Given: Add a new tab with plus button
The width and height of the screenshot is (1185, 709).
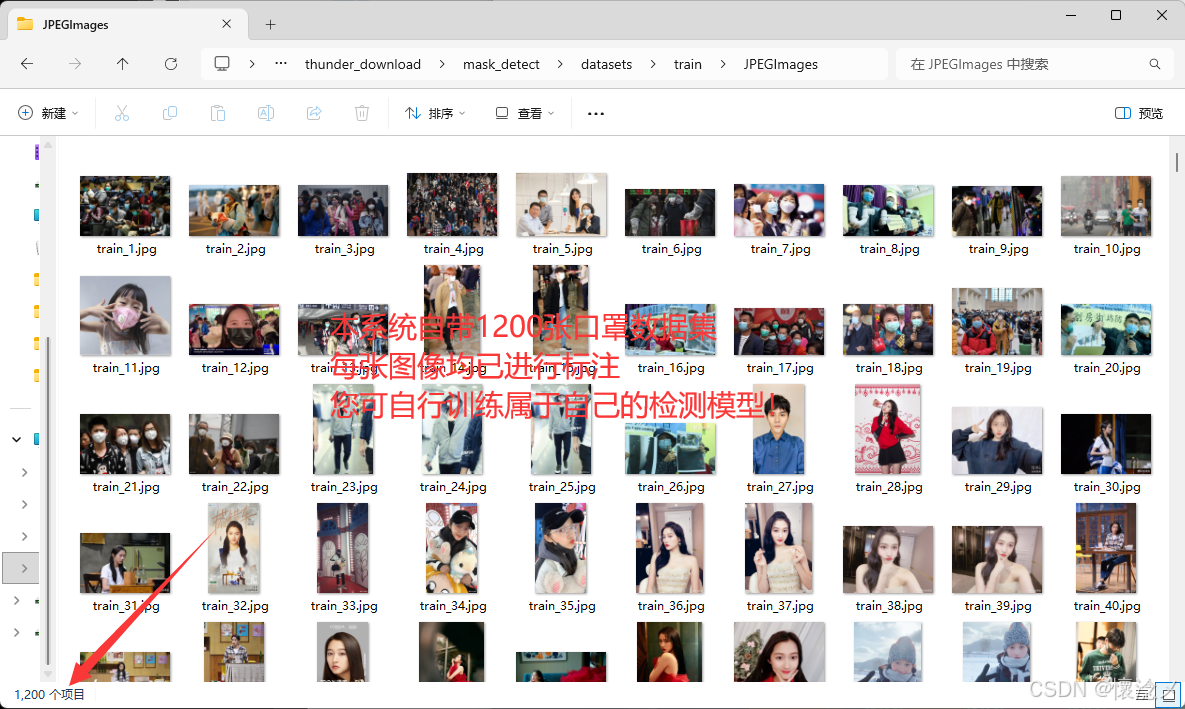Looking at the screenshot, I should (x=271, y=25).
